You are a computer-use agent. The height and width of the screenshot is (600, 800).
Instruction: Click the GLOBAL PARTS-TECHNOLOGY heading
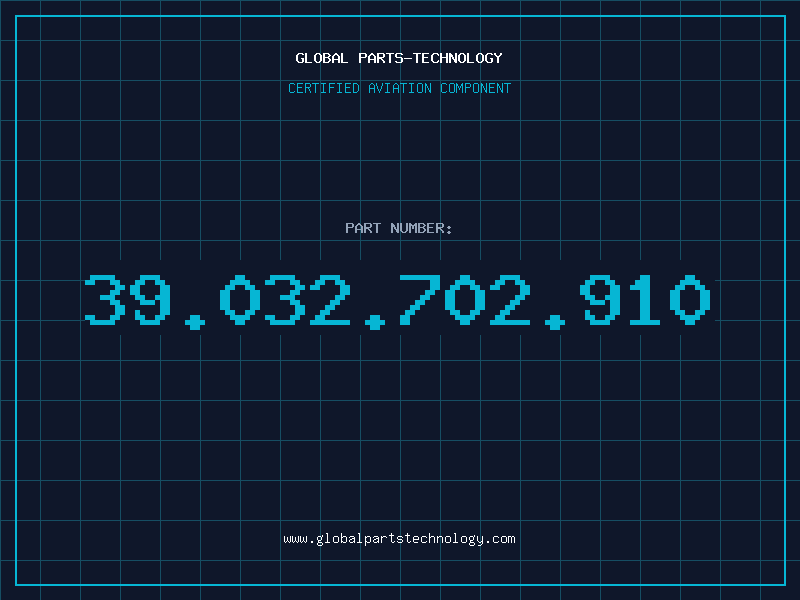[x=399, y=58]
